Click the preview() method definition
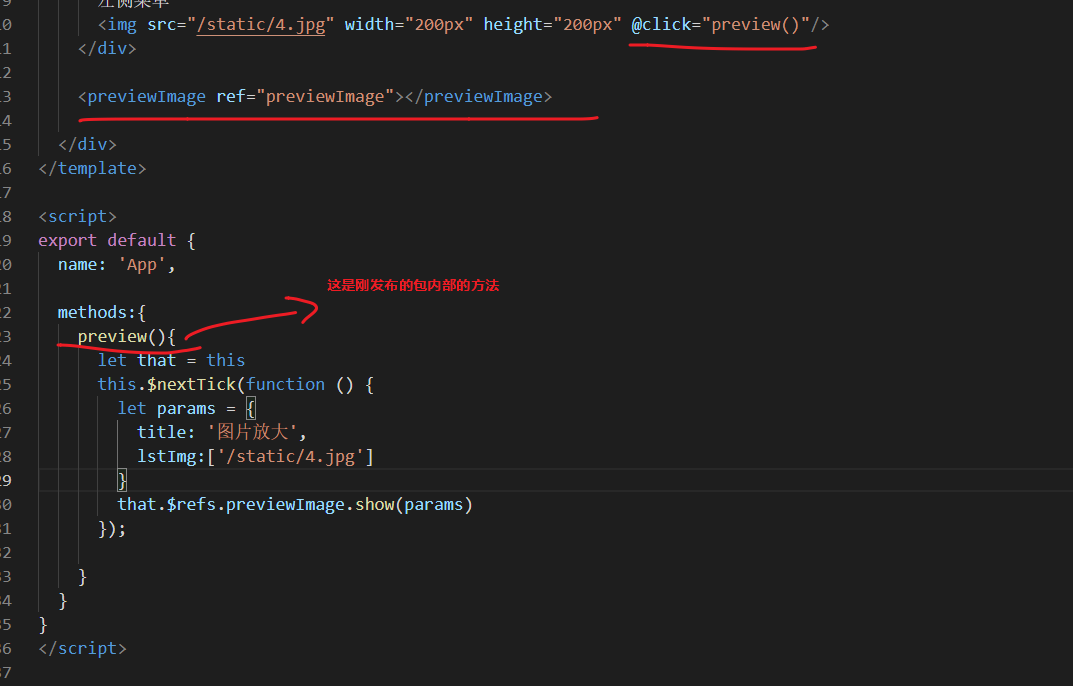 [x=127, y=336]
